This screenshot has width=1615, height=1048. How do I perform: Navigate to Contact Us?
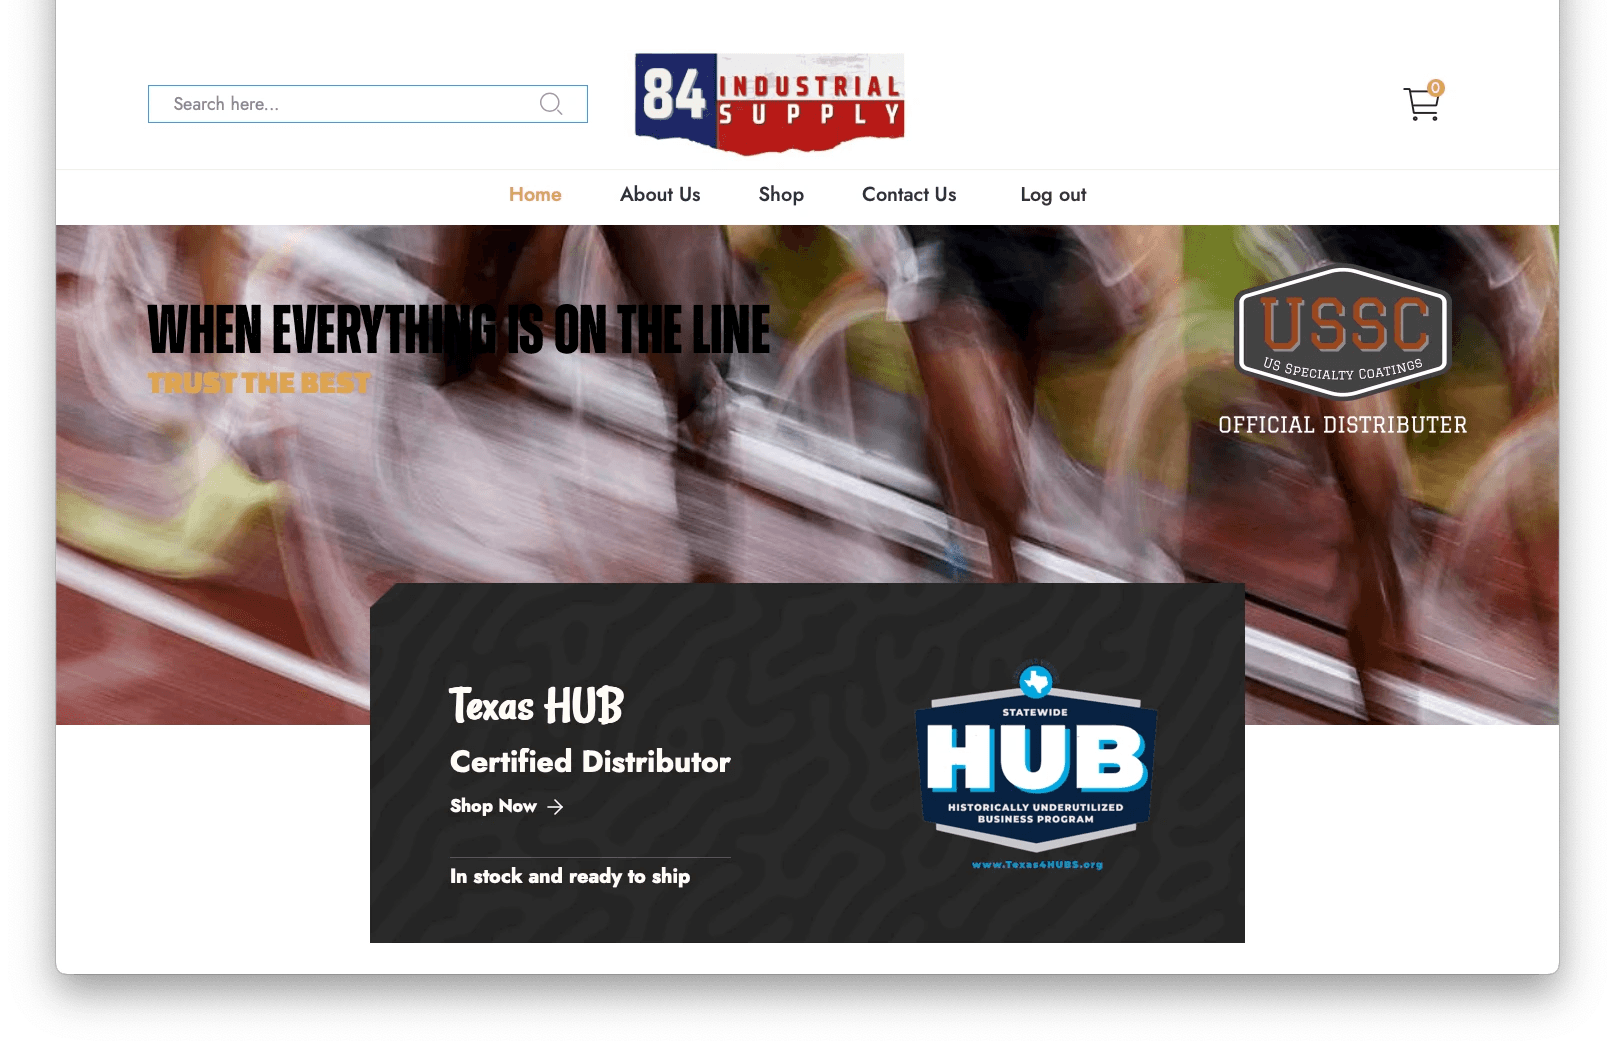909,195
